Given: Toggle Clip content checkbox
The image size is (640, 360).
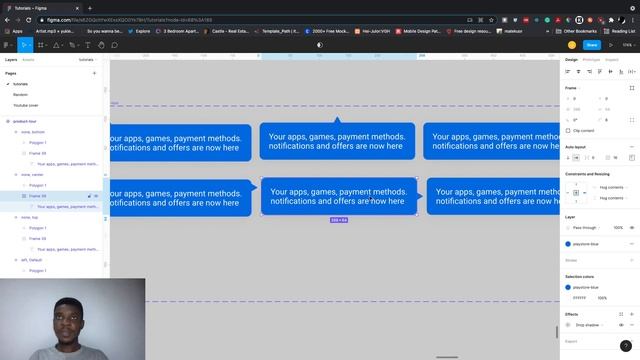Looking at the screenshot, I should point(568,131).
